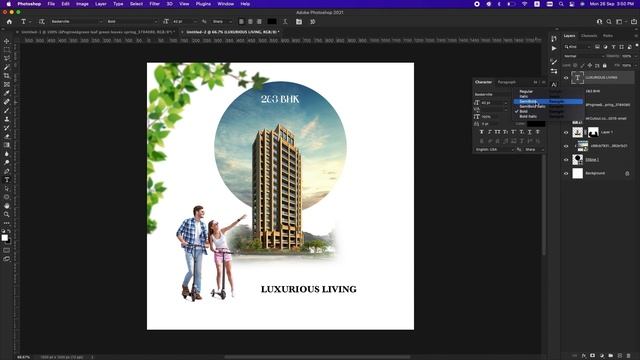Open layer blend mode Normal dropdown
The image size is (640, 360).
click(x=583, y=56)
